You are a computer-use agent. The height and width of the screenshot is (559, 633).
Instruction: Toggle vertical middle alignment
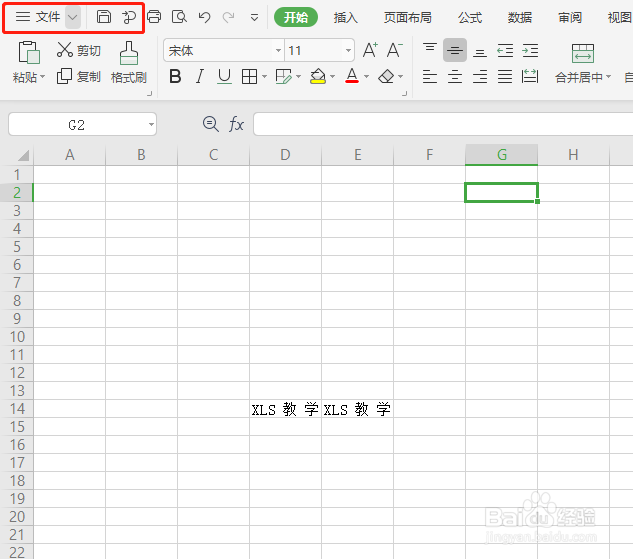tap(455, 50)
